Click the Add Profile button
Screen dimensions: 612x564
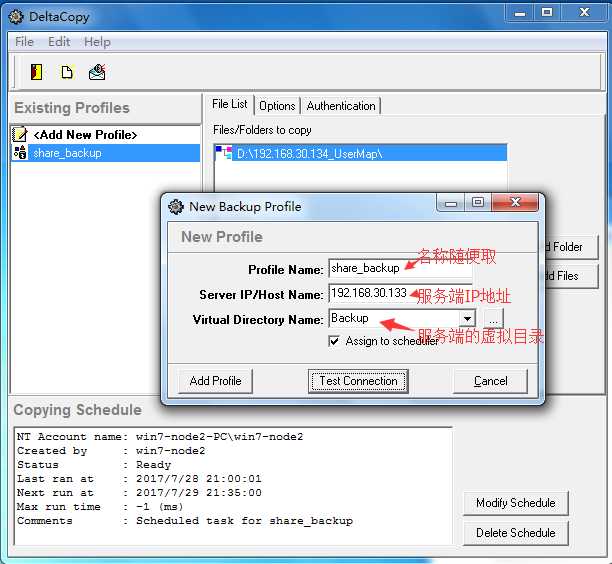(x=215, y=381)
